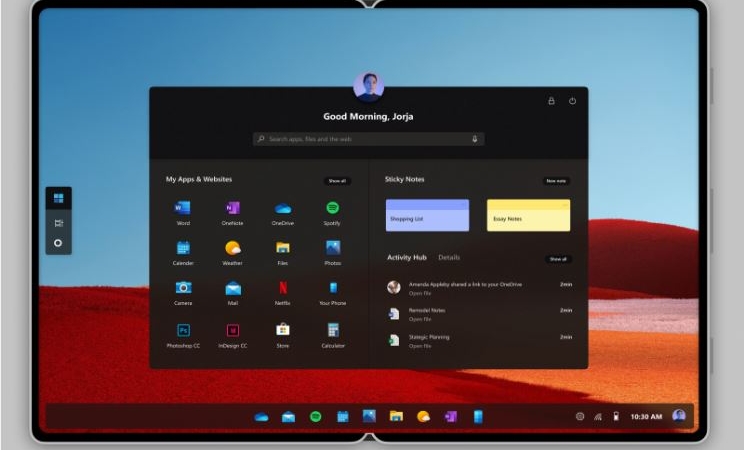Click Mail icon on the taskbar
This screenshot has width=744, height=450.
tap(288, 417)
